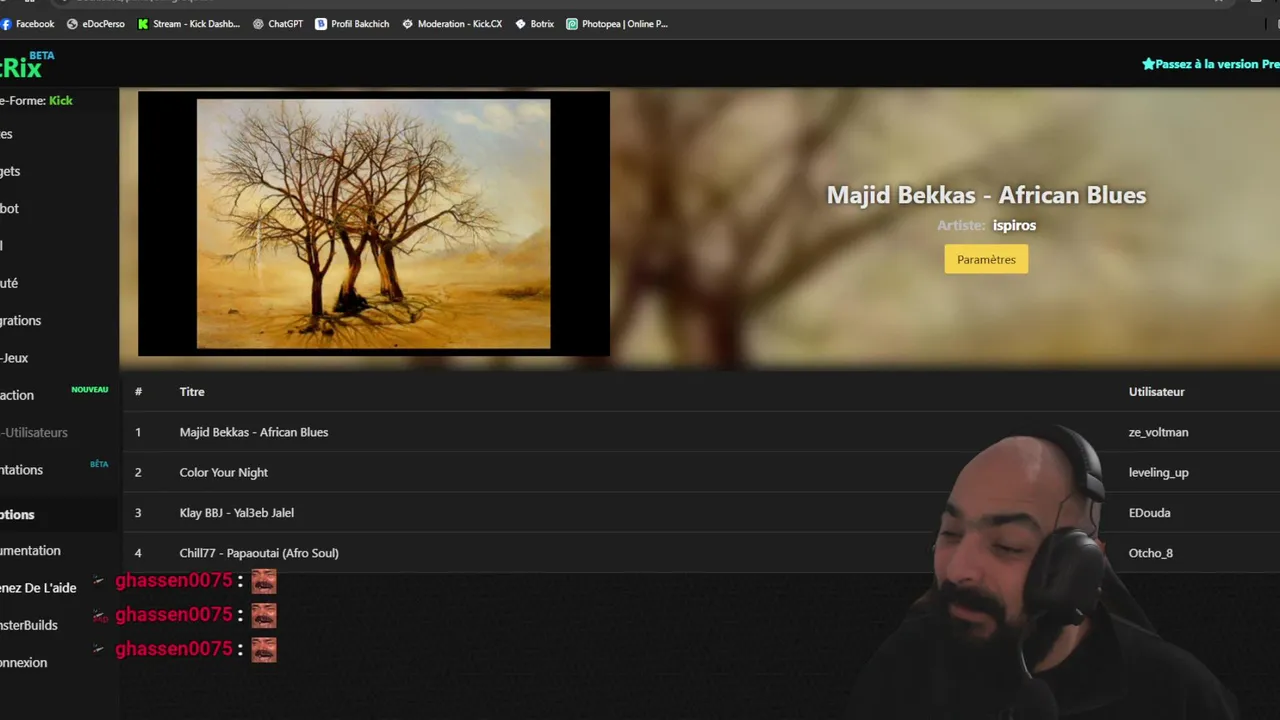Click the Plate-Forme Kick label in sidebar
The height and width of the screenshot is (720, 1280).
pyautogui.click(x=36, y=100)
